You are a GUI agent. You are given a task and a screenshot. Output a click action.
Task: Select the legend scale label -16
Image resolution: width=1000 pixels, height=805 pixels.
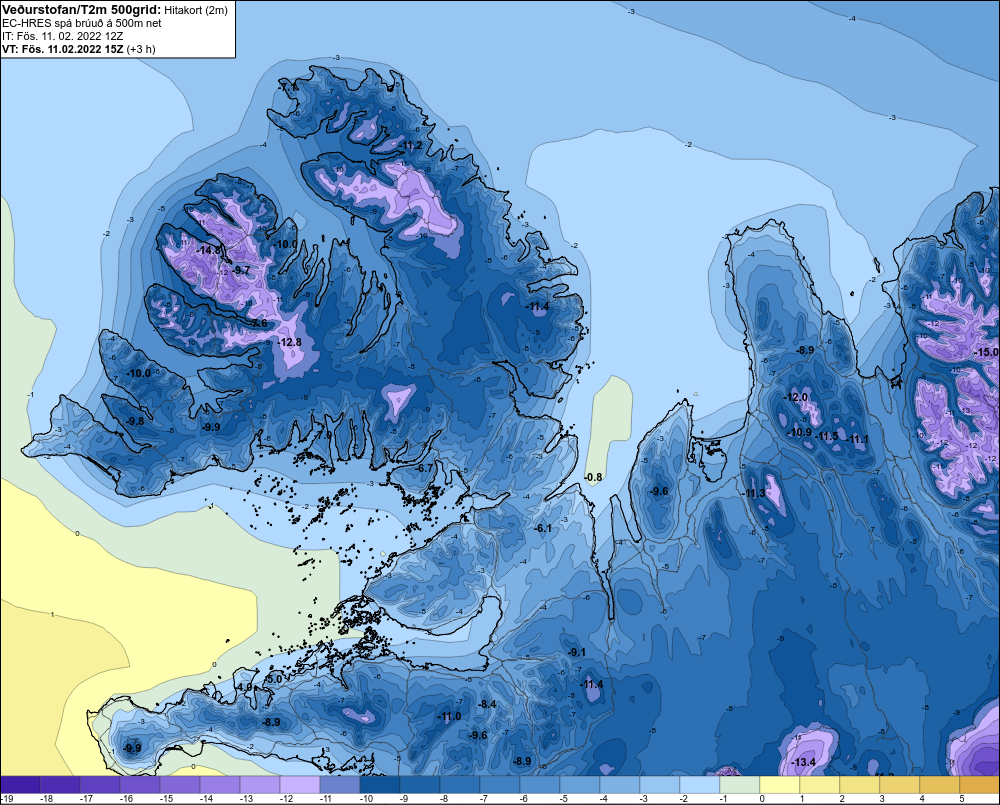coord(126,799)
